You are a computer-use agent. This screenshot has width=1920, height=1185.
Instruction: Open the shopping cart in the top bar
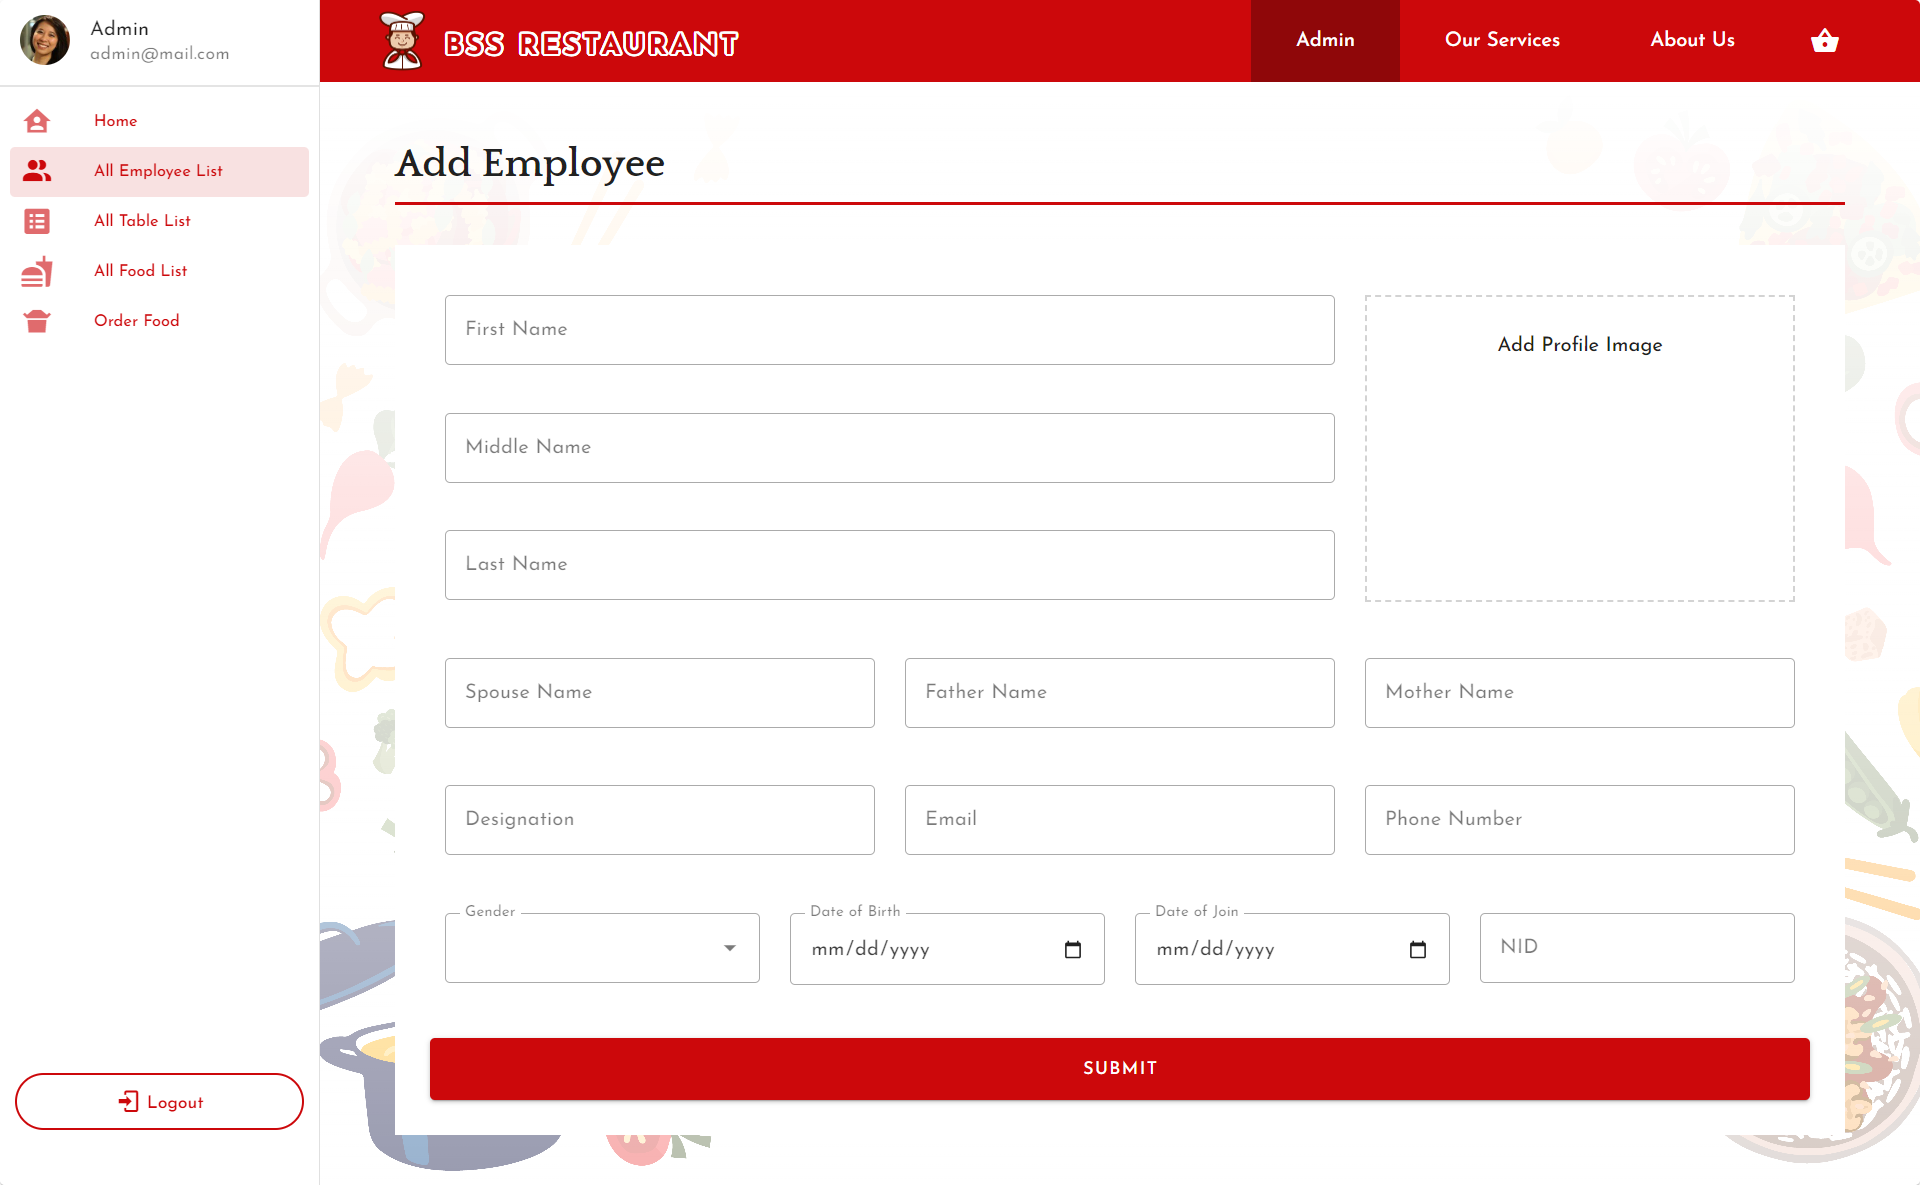1825,40
